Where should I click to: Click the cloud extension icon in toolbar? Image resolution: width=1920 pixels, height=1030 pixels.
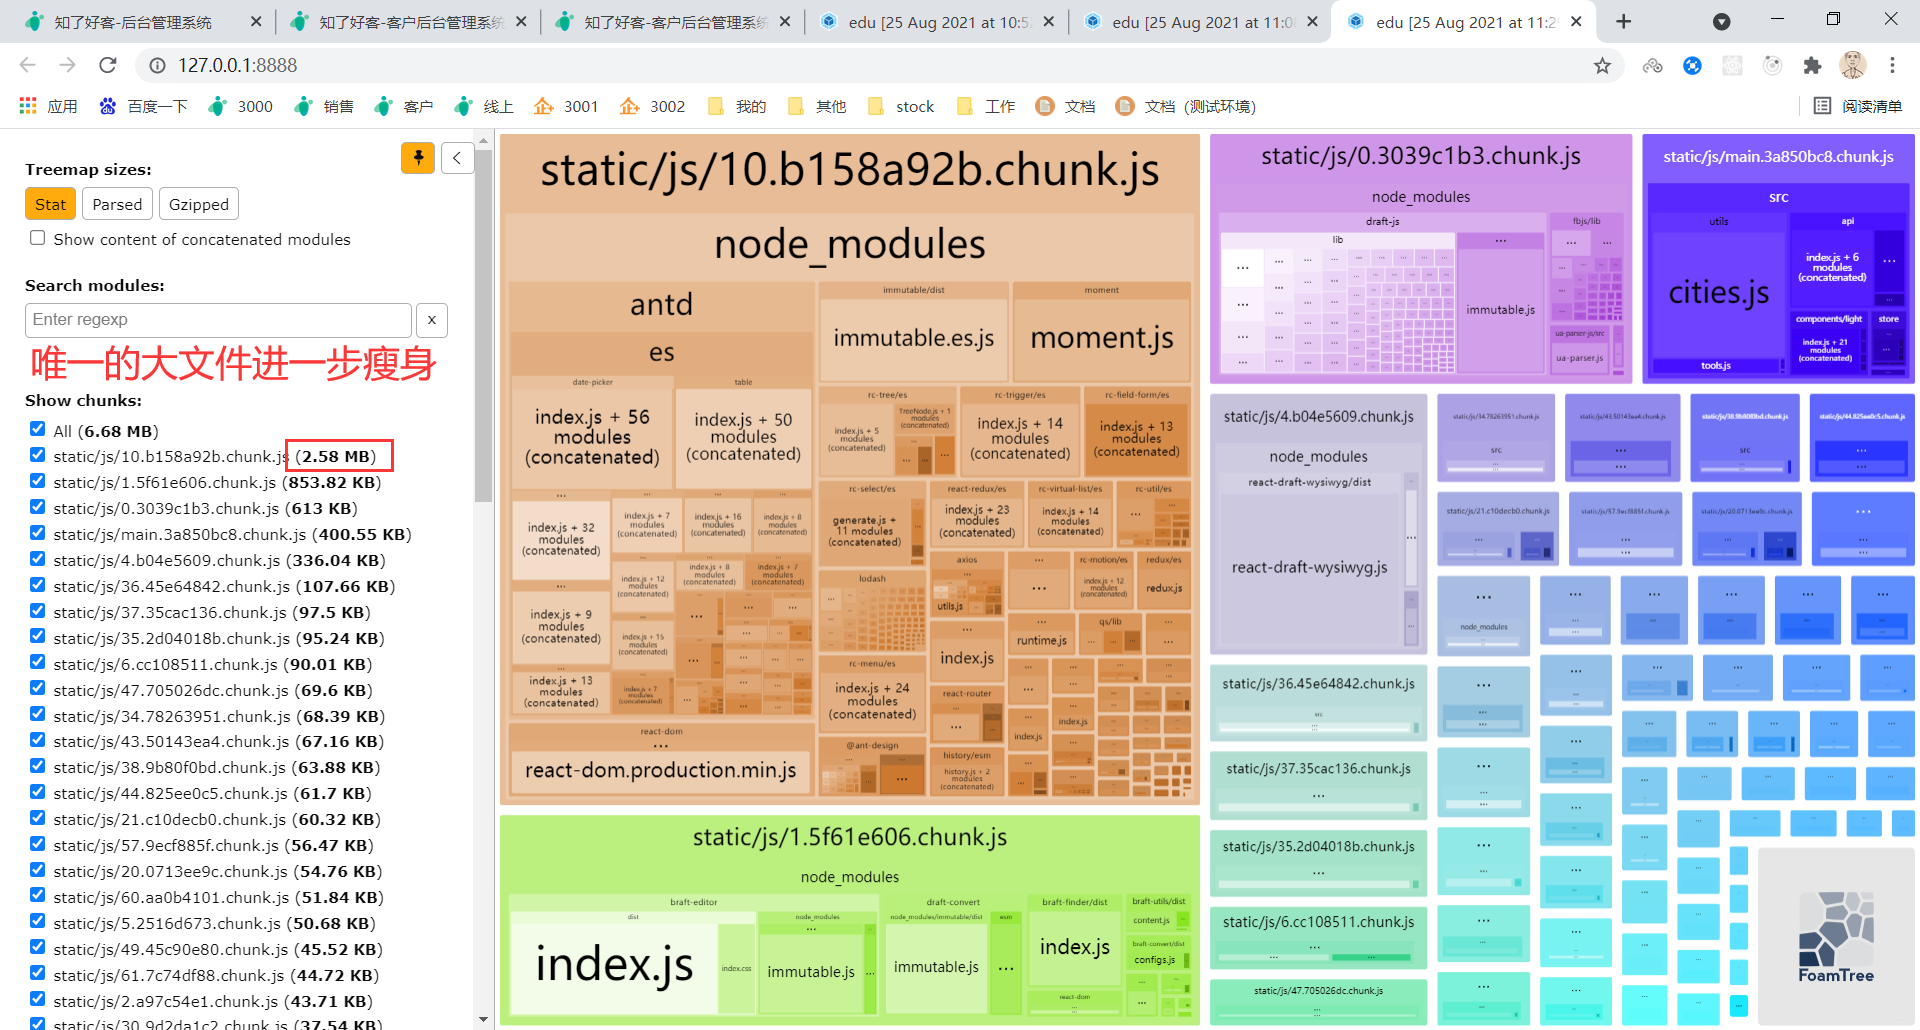[x=1652, y=65]
